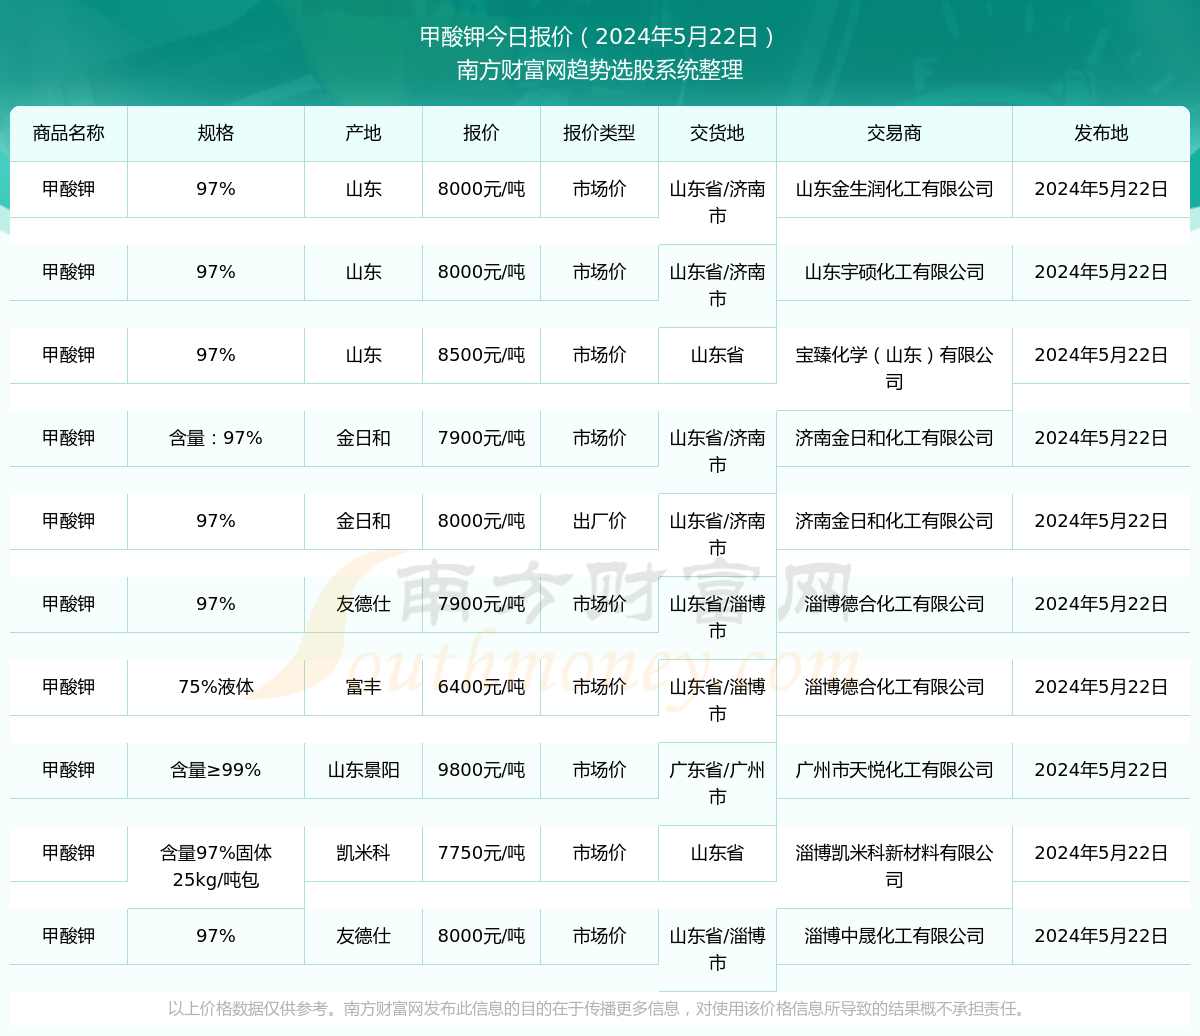Click the 8500元/吨 price cell
This screenshot has width=1200, height=1036.
[481, 355]
